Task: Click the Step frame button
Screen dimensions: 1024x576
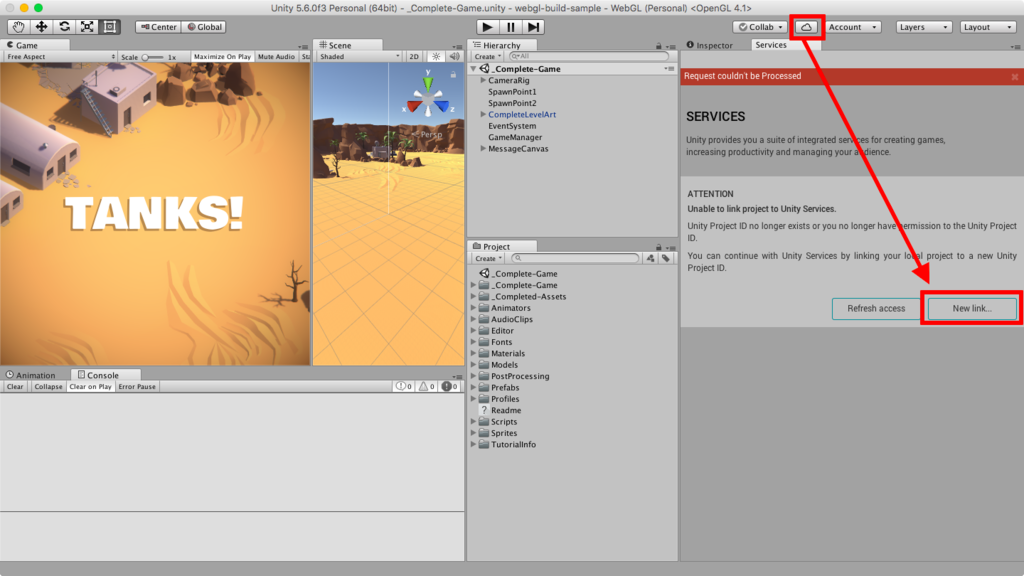Action: pos(534,27)
